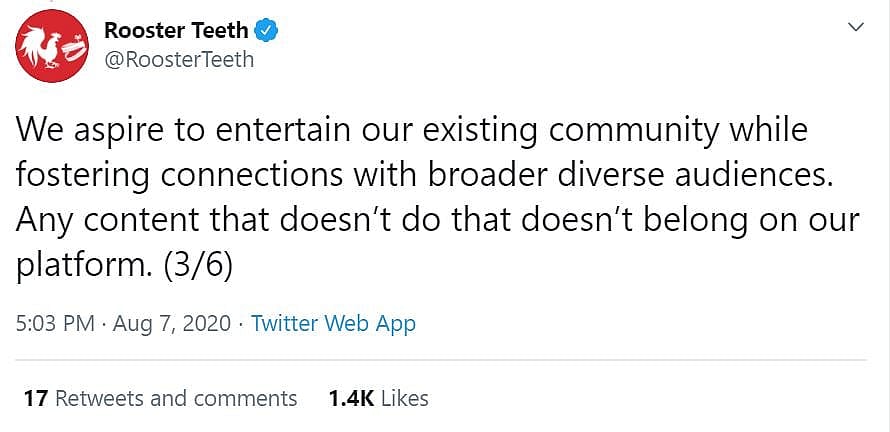Click the "Retweets and comments" label
The height and width of the screenshot is (432, 890).
coord(176,398)
